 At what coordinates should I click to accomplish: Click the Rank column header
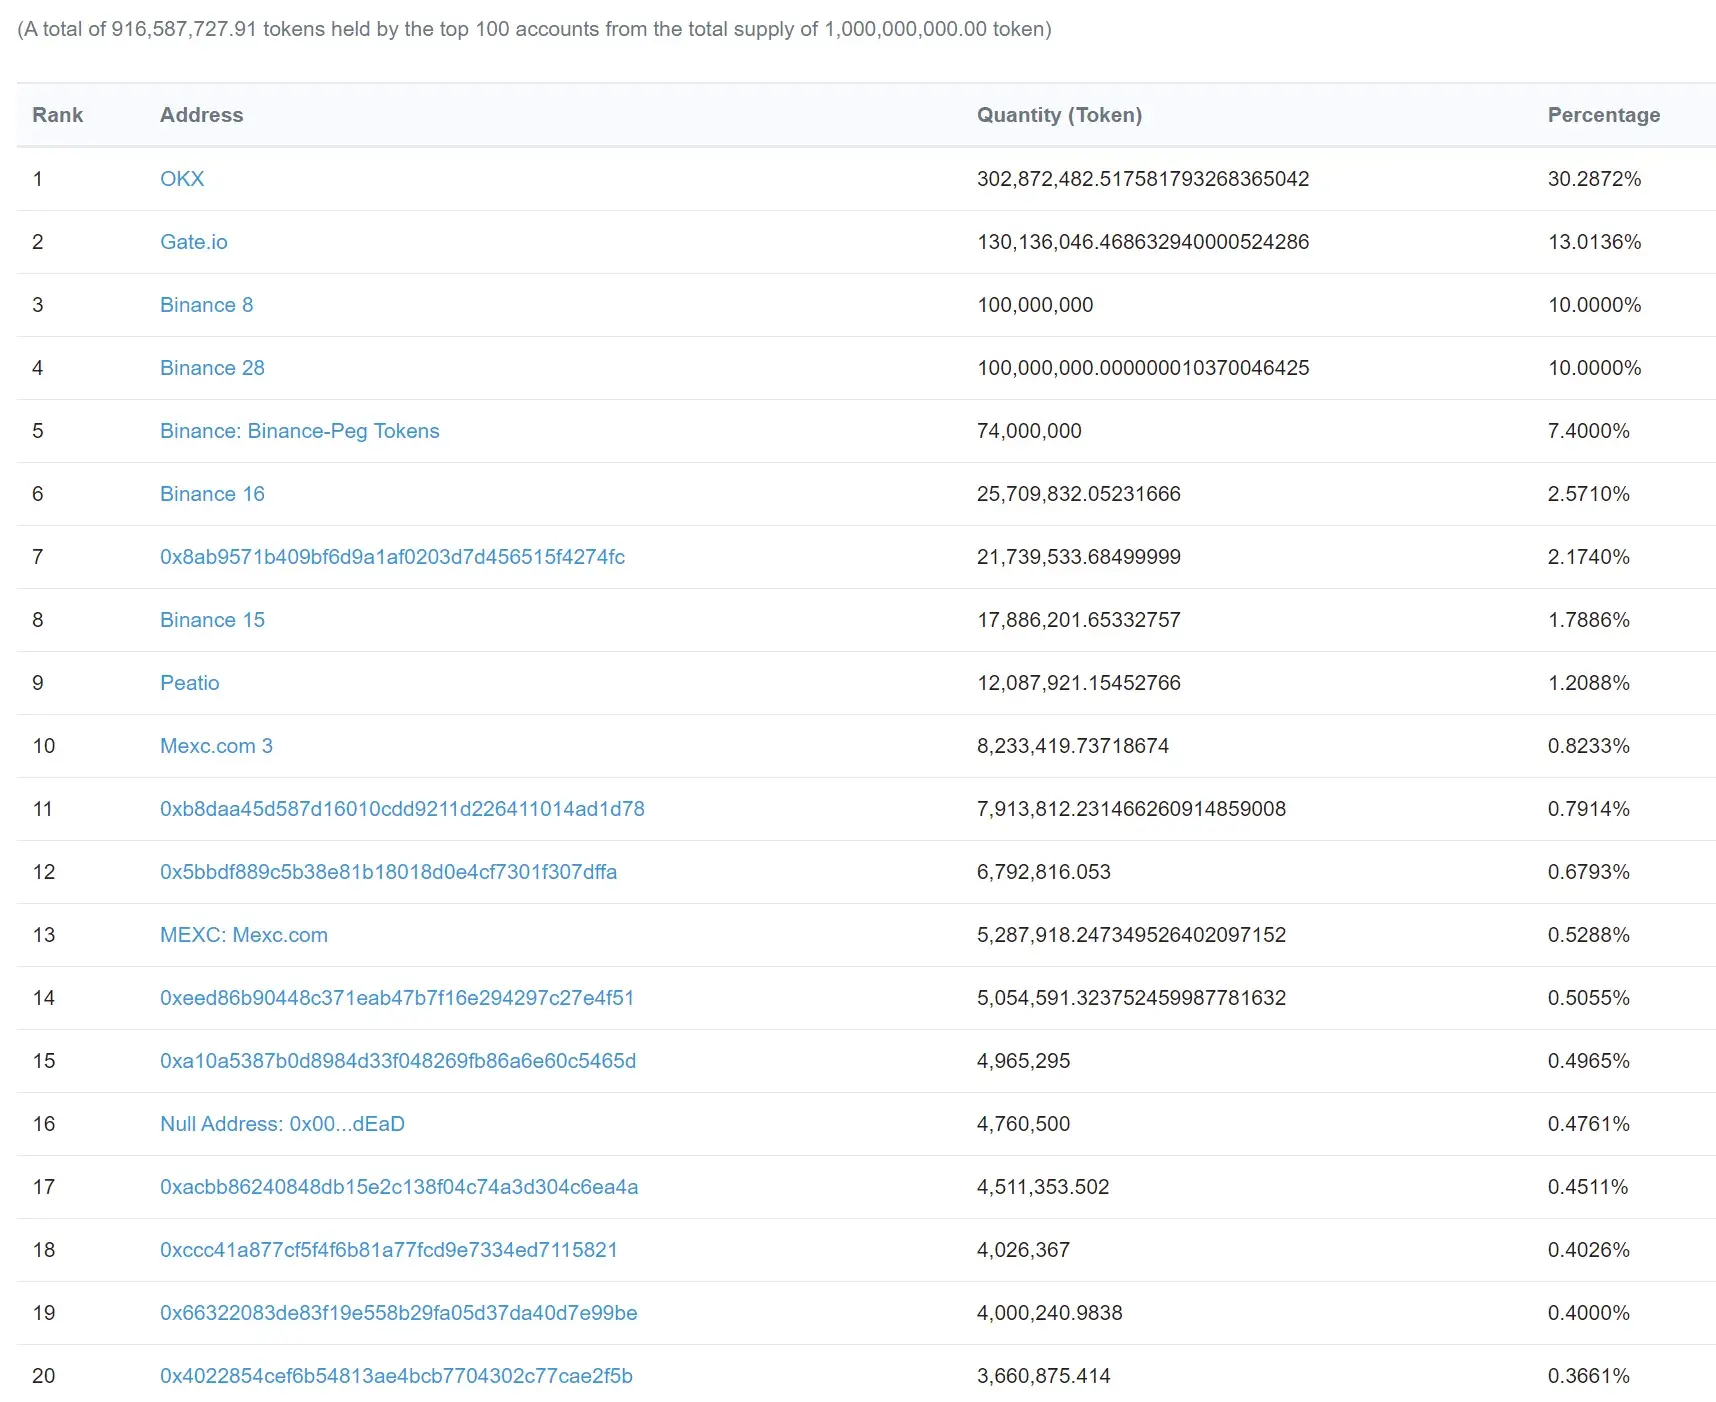(57, 115)
